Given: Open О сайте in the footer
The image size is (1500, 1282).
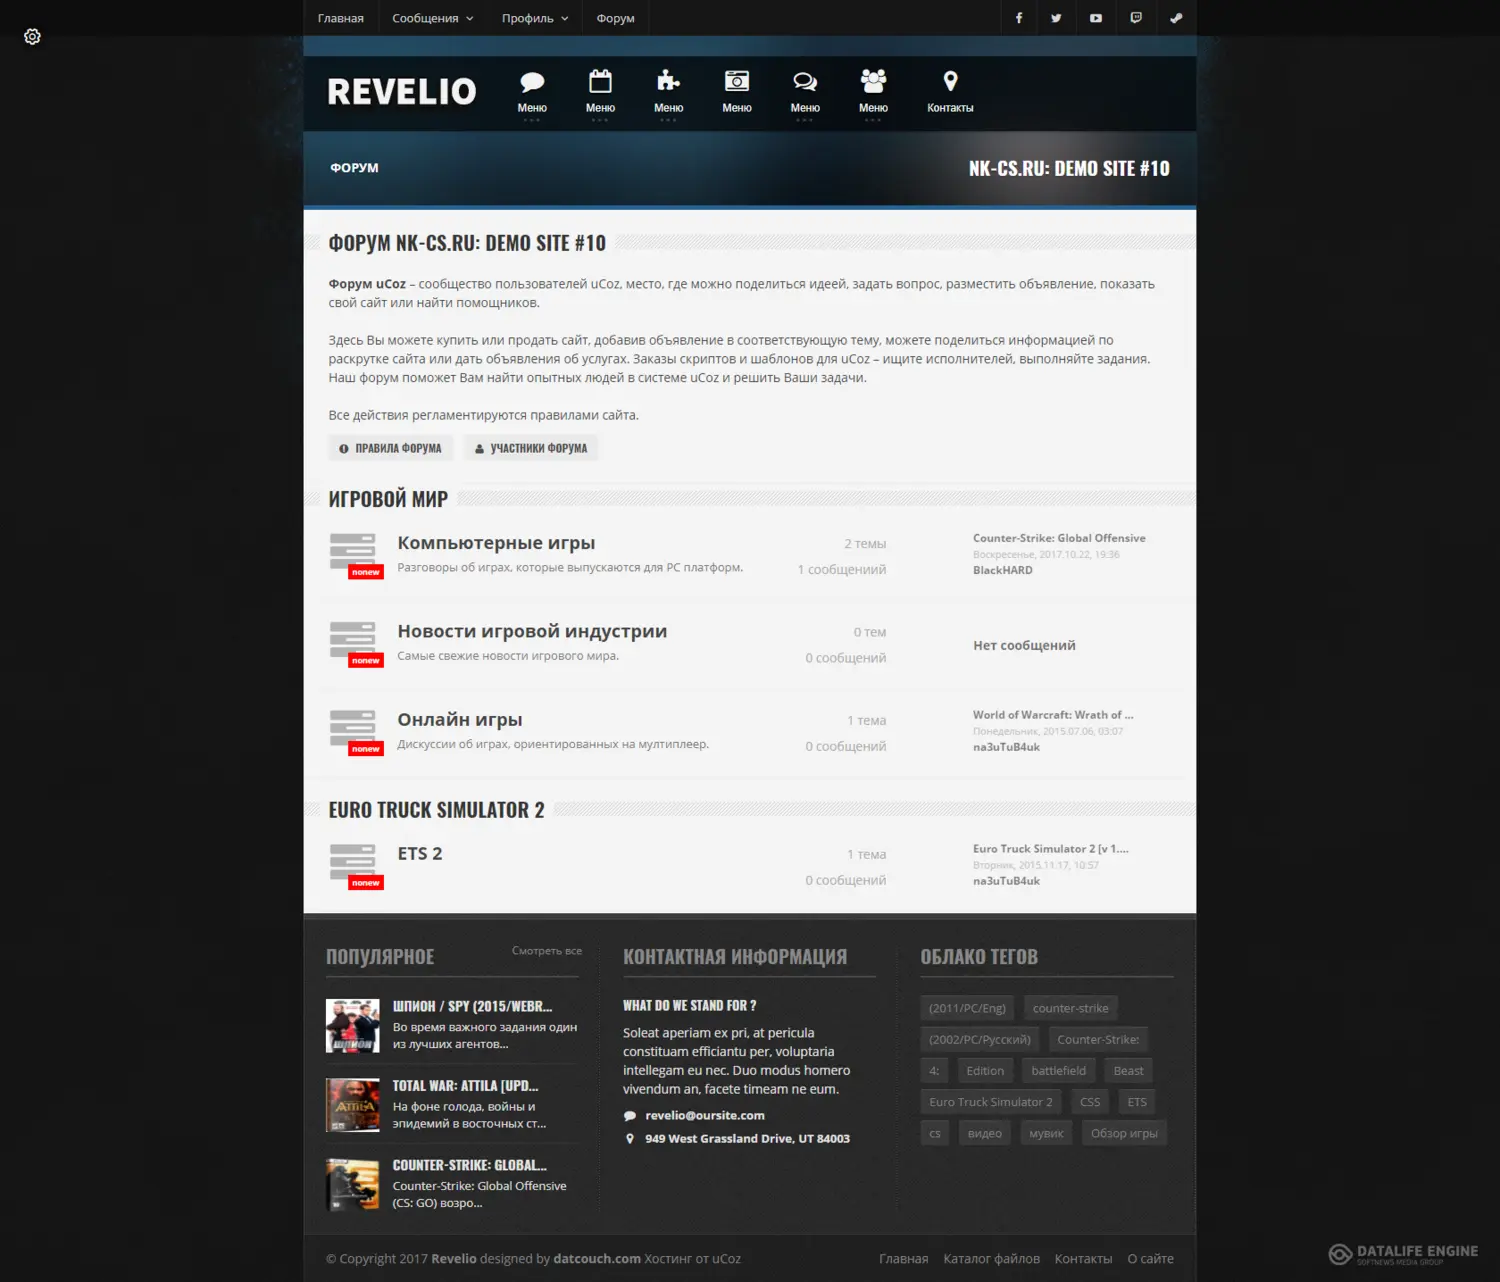Looking at the screenshot, I should pyautogui.click(x=1150, y=1259).
